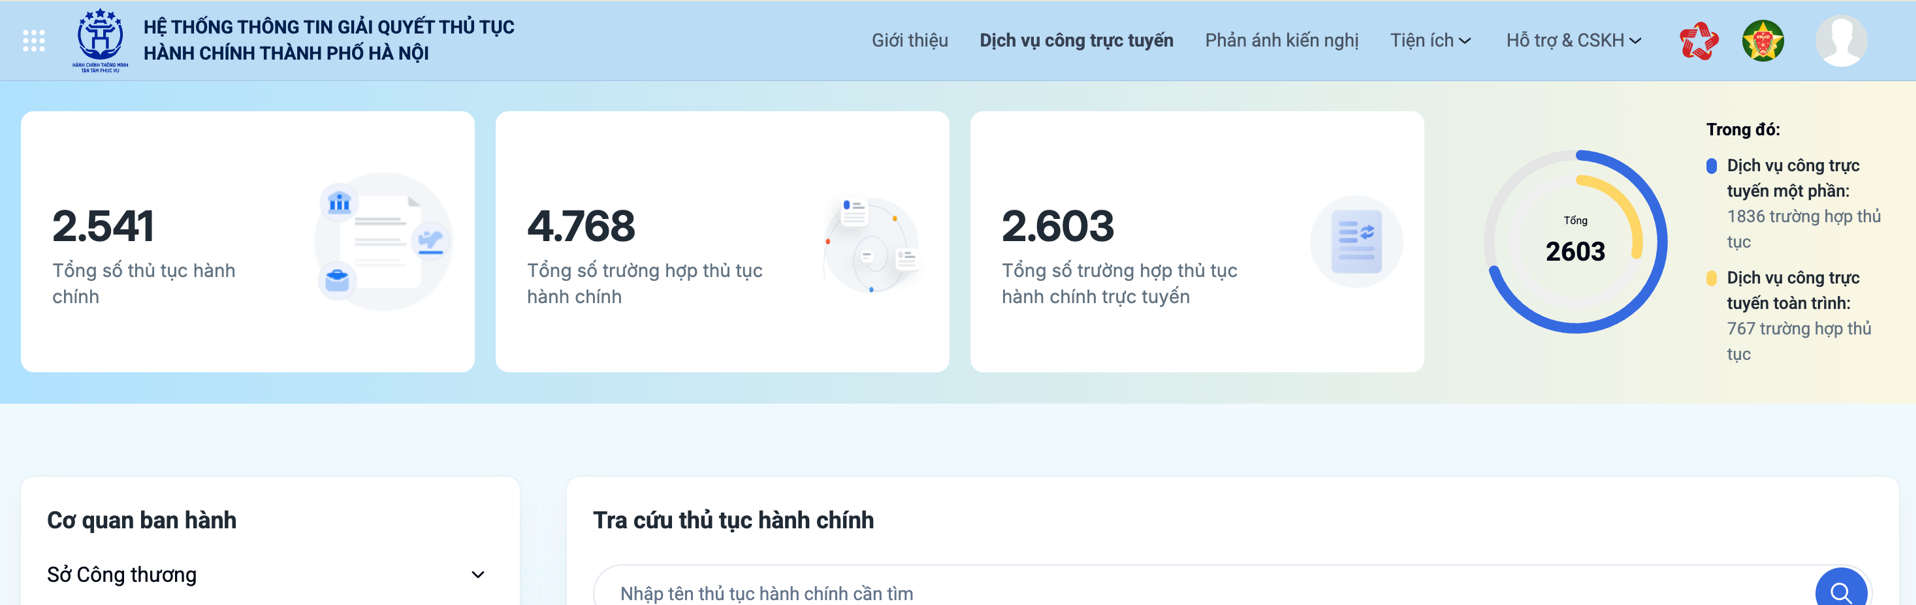The height and width of the screenshot is (605, 1916).
Task: Click the green government inspectorate badge icon
Action: (1763, 41)
